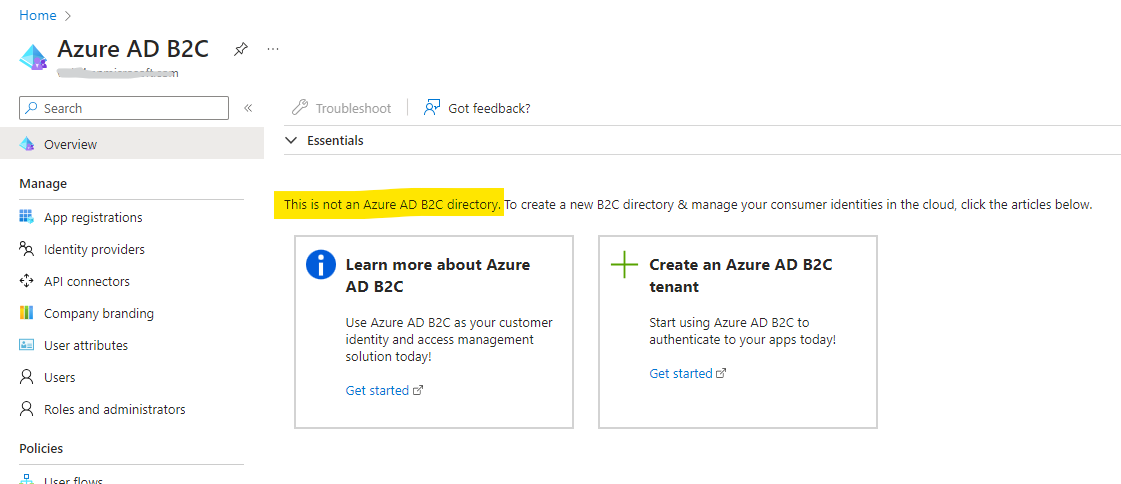Screen dimensions: 1121x484
Task: Pin the Azure AD B2C blade
Action: pos(241,49)
